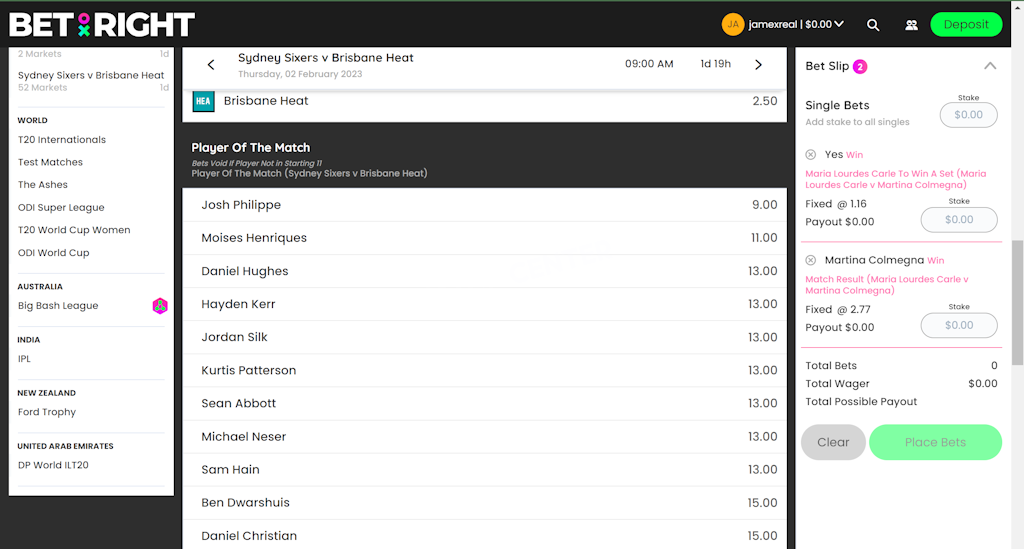1024x549 pixels.
Task: Select Ben Dwarshuis at 15.00
Action: coord(485,503)
